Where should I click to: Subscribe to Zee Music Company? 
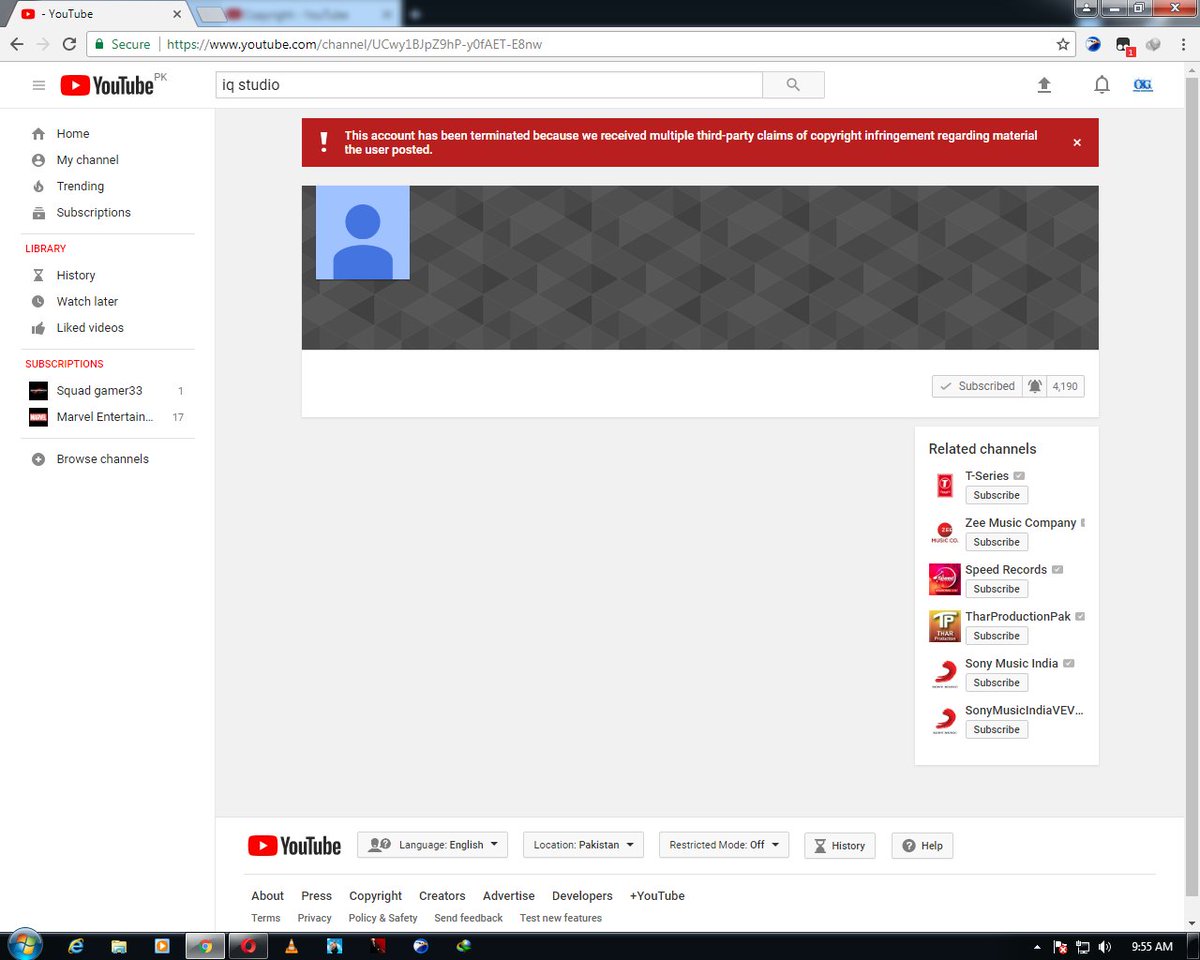point(996,542)
